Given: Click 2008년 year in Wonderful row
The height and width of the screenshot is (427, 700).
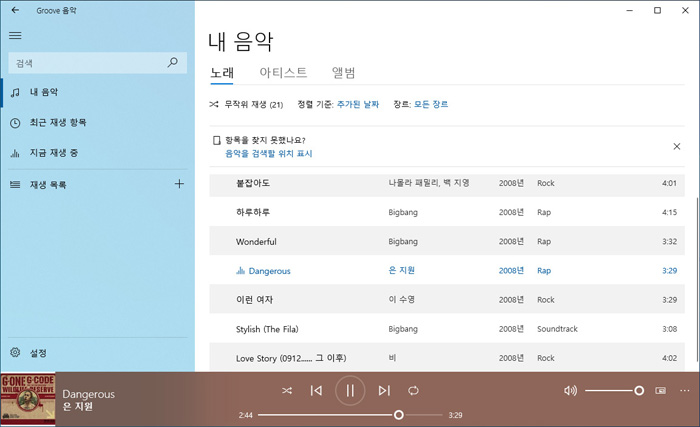Looking at the screenshot, I should point(511,242).
